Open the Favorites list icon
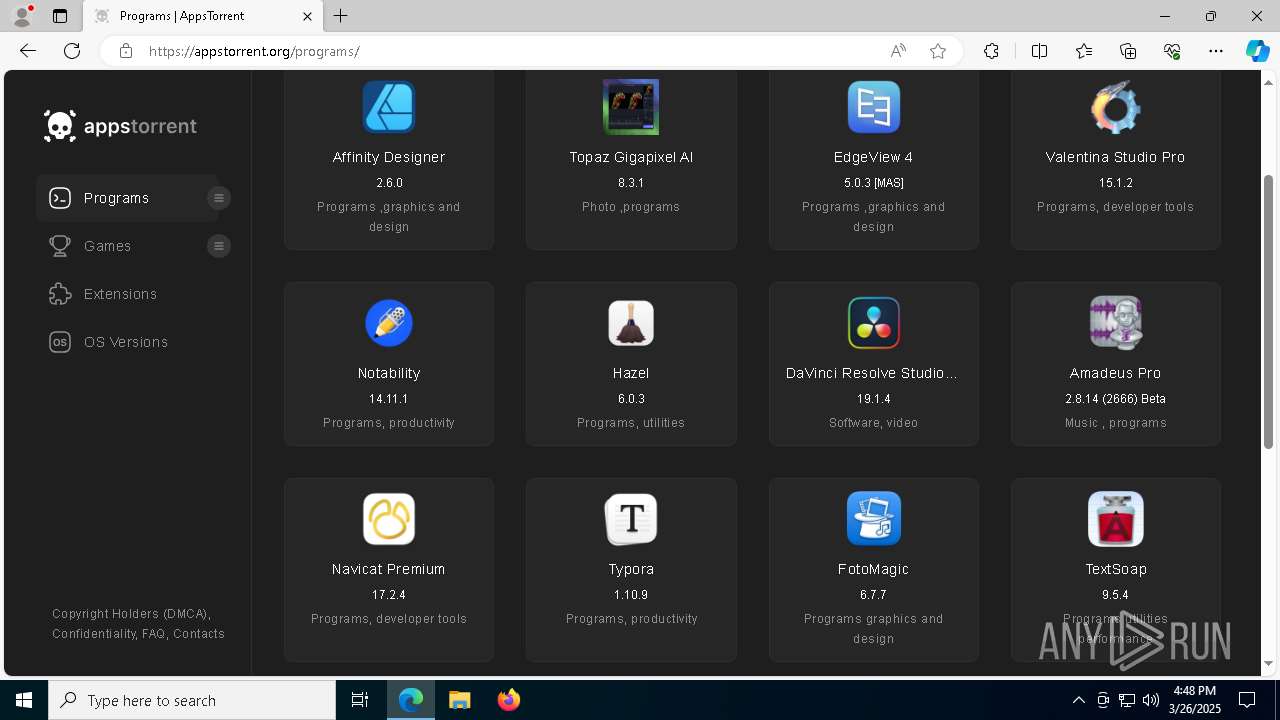Viewport: 1280px width, 720px height. [1084, 51]
